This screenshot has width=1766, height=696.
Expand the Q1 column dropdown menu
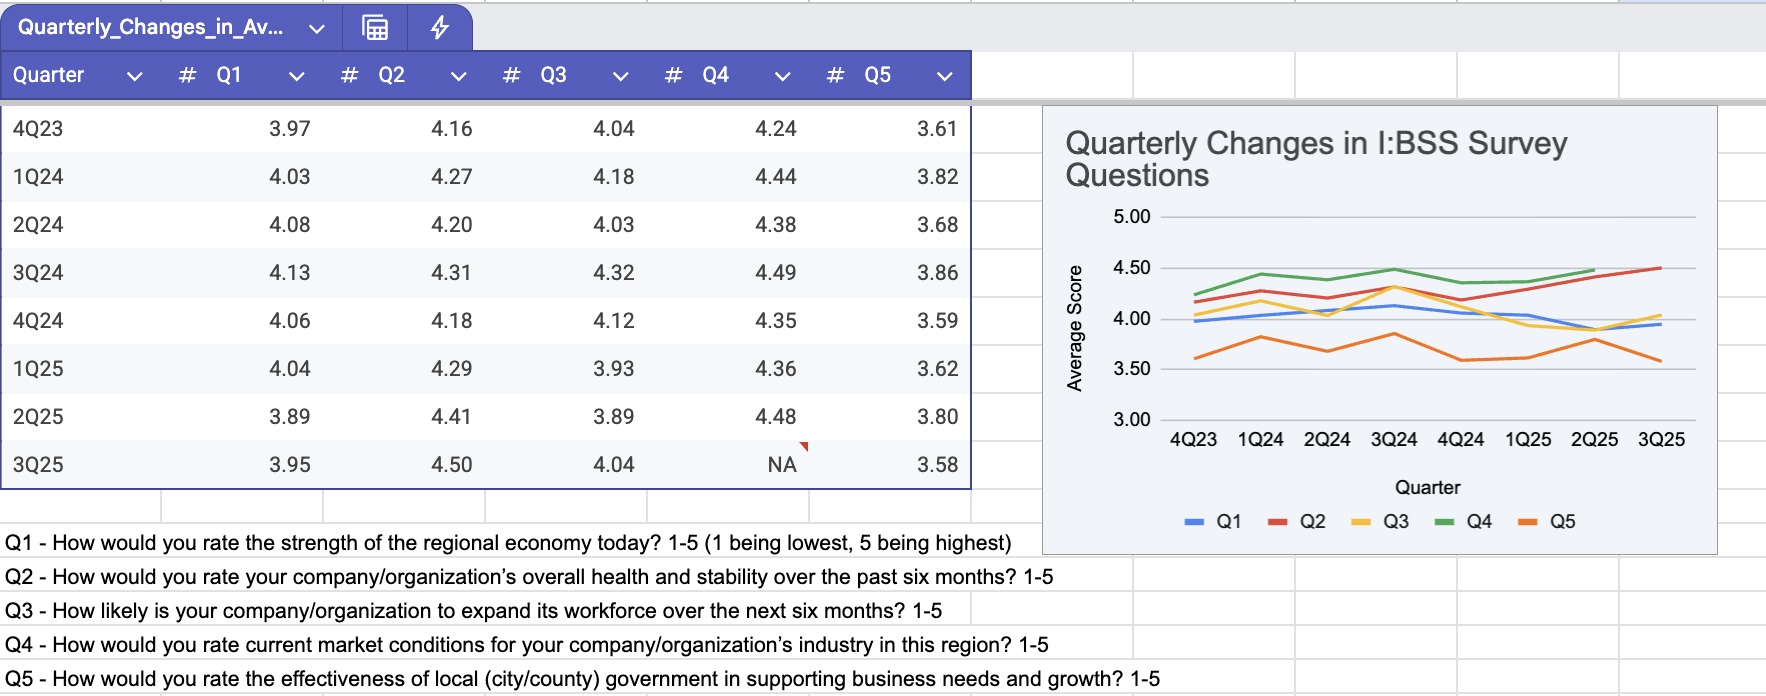tap(296, 76)
